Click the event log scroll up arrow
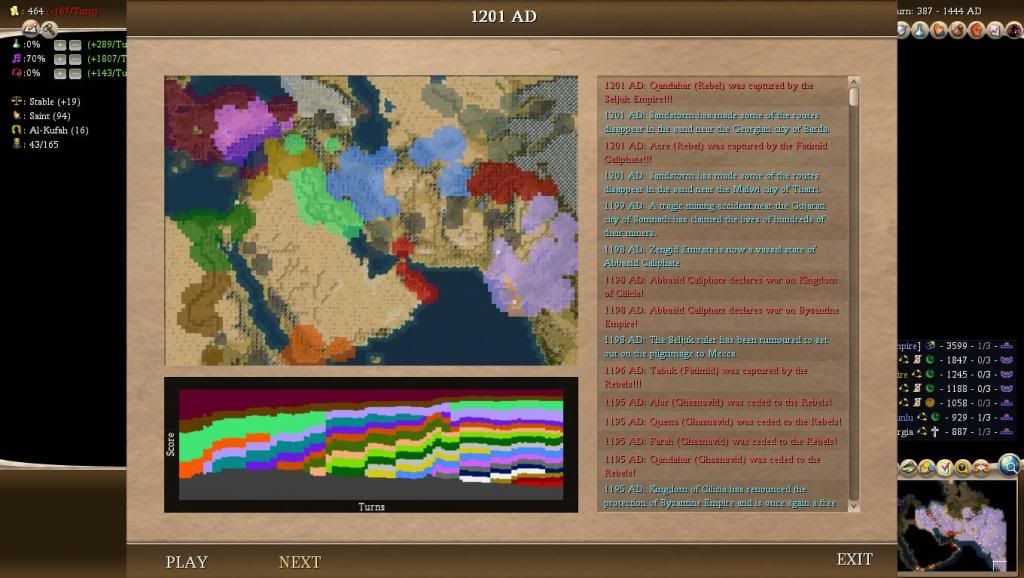1024x578 pixels. pyautogui.click(x=853, y=82)
